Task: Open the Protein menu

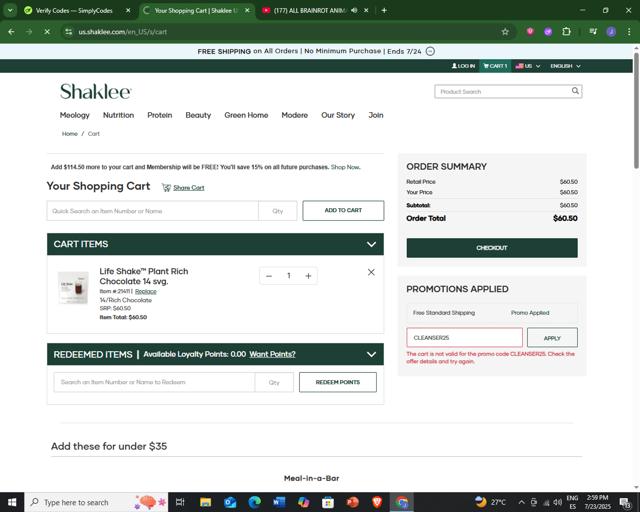Action: coord(160,115)
